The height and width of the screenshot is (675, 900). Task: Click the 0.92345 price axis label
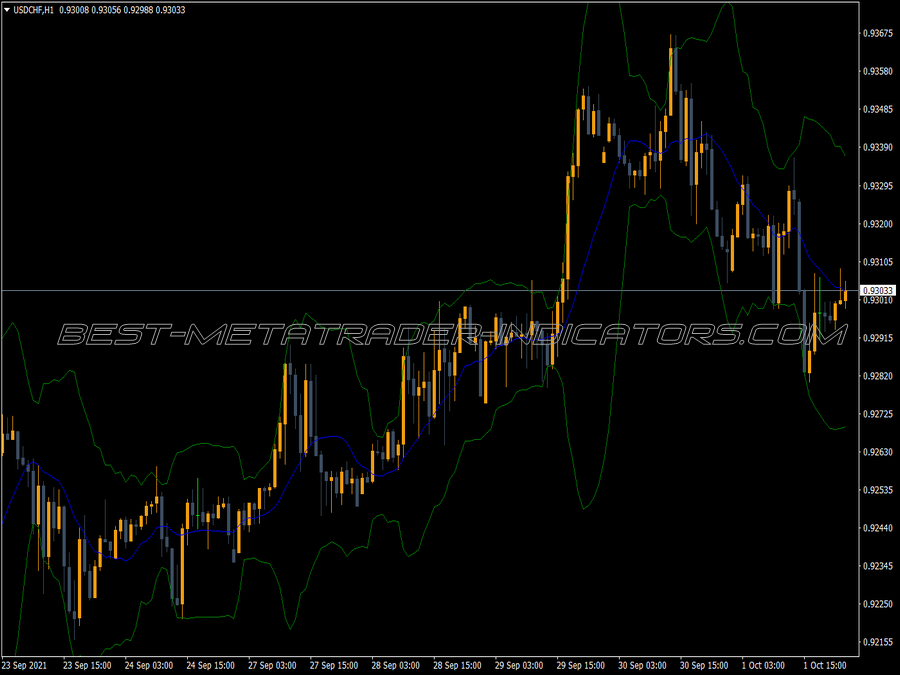tap(878, 566)
